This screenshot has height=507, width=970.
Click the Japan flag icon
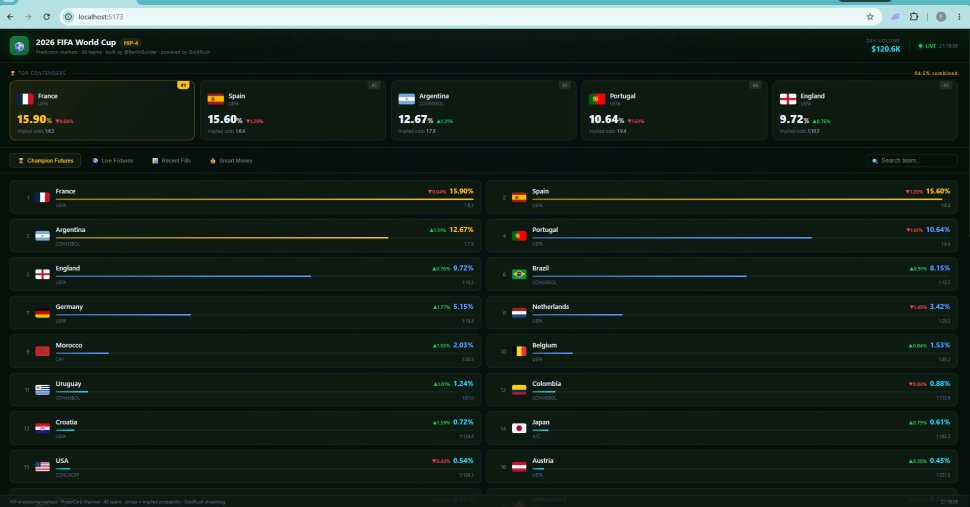[x=519, y=428]
